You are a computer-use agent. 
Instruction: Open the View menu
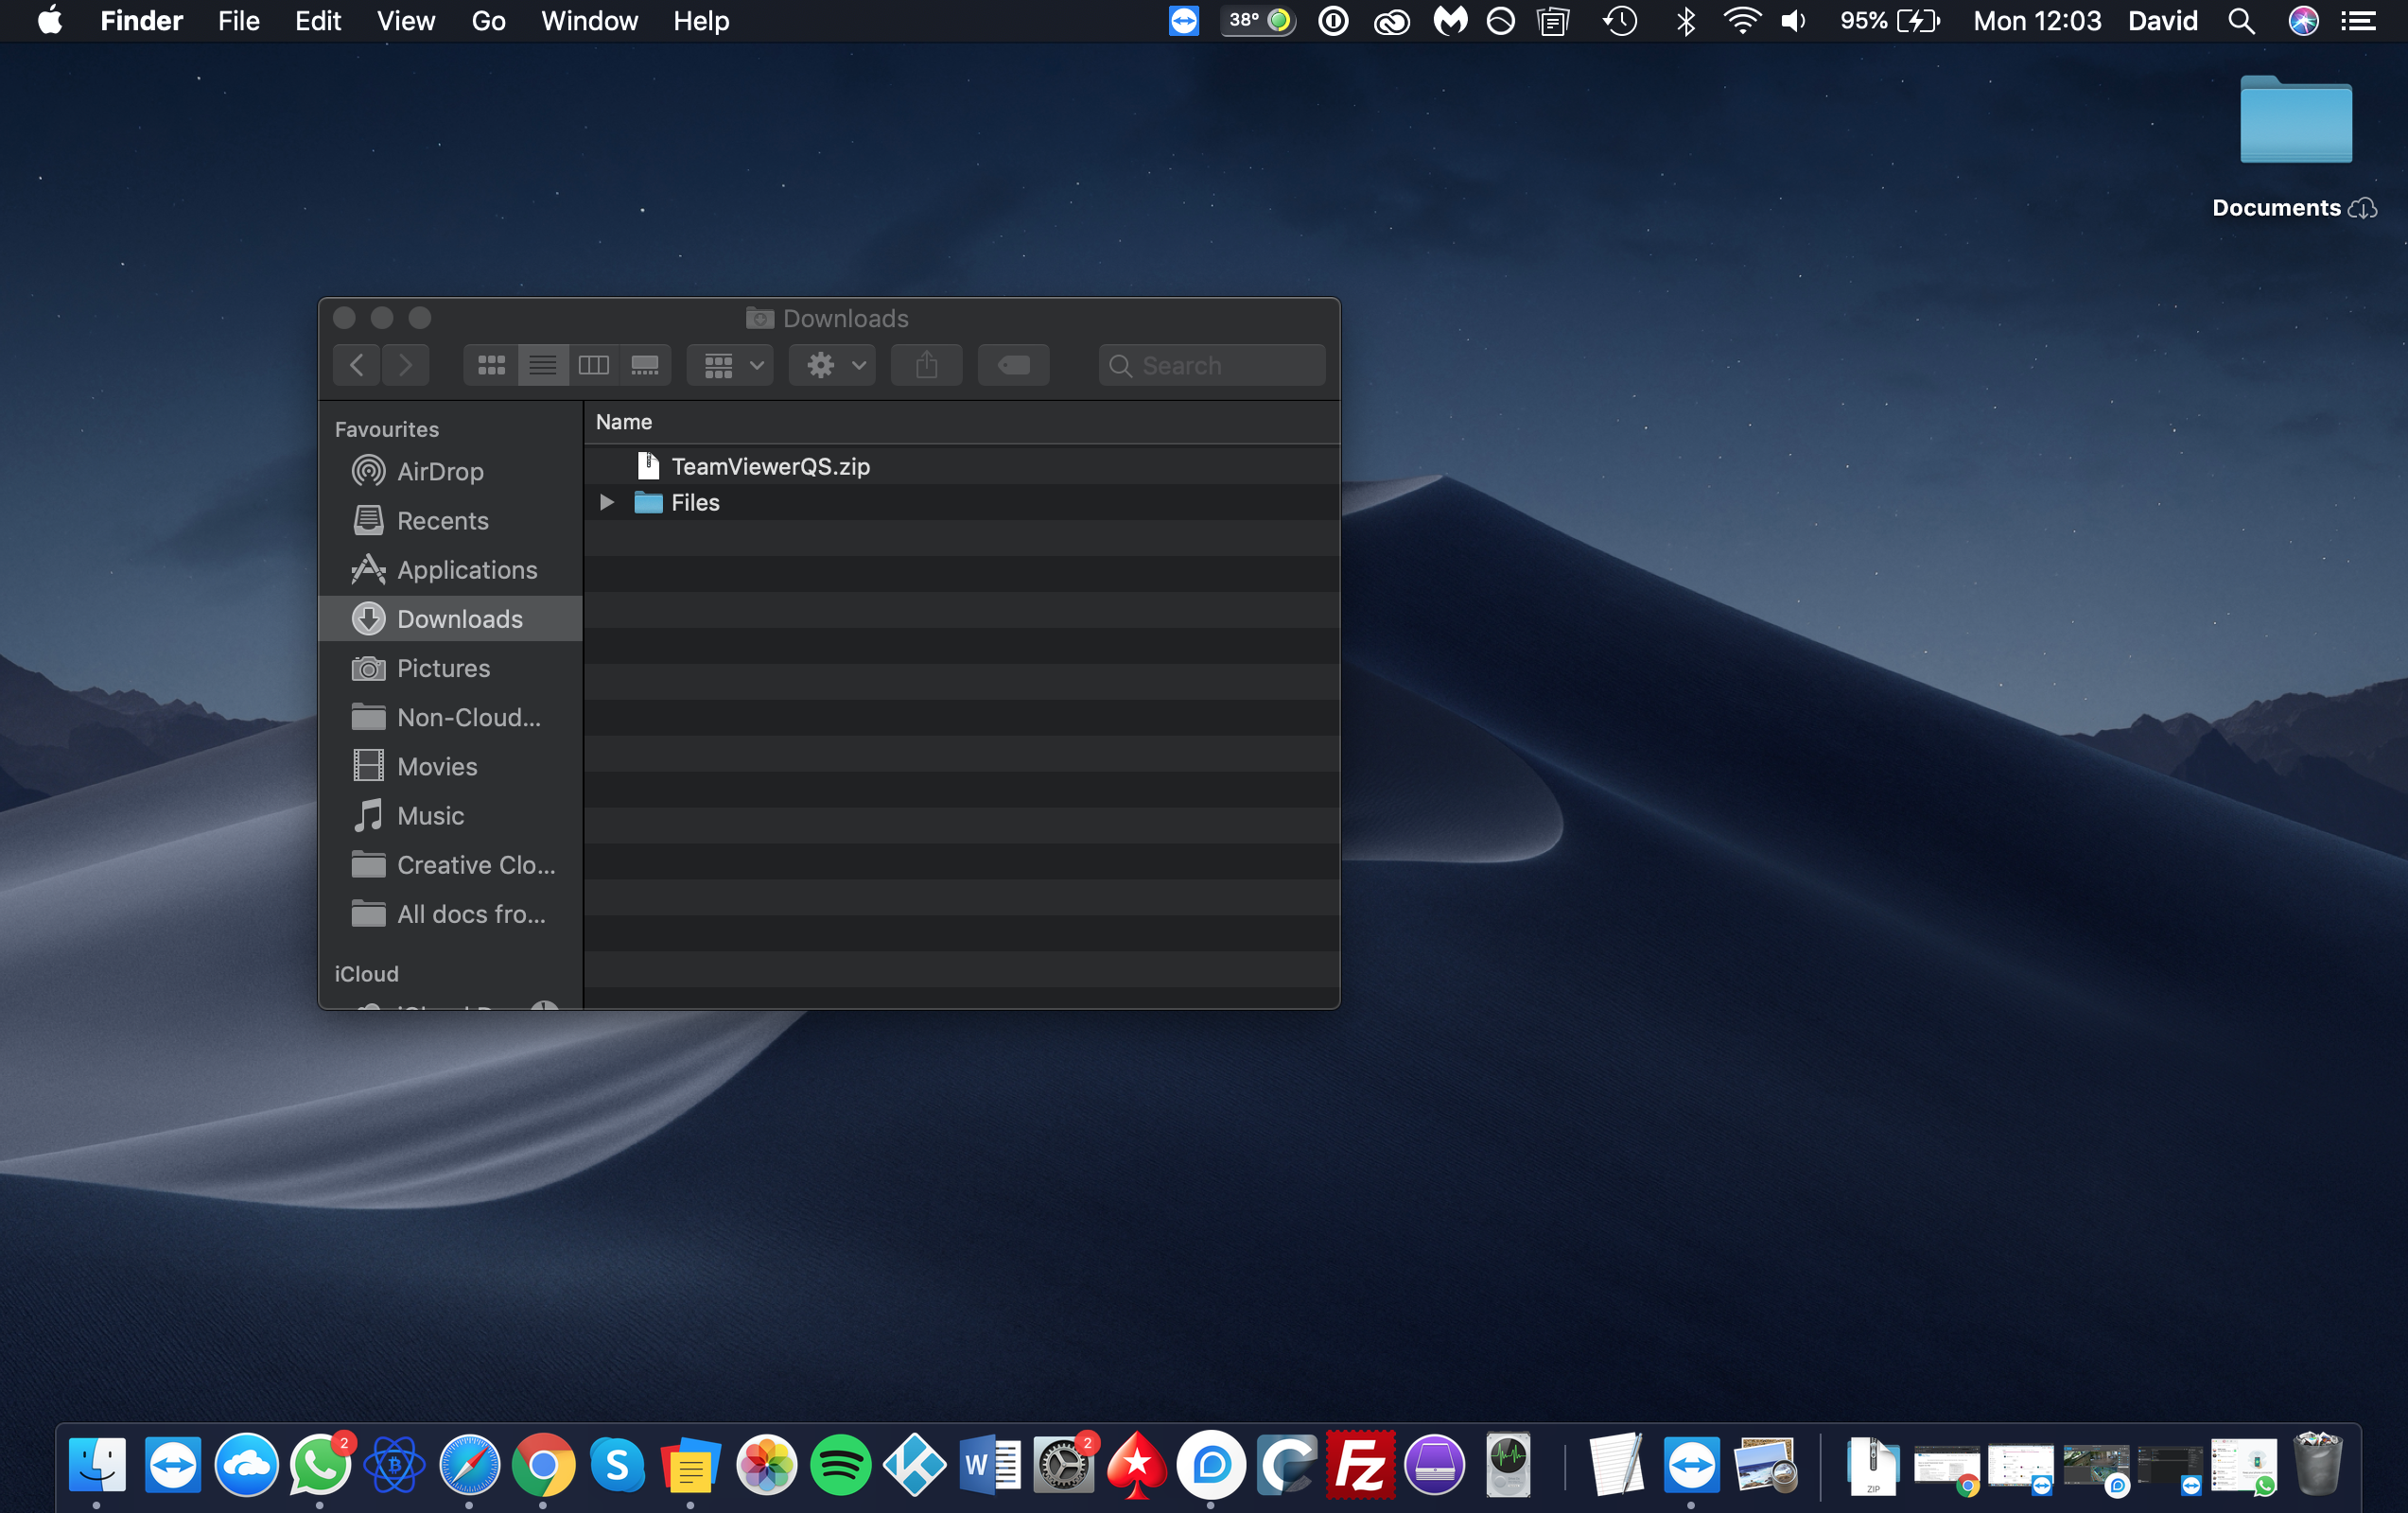pyautogui.click(x=405, y=21)
